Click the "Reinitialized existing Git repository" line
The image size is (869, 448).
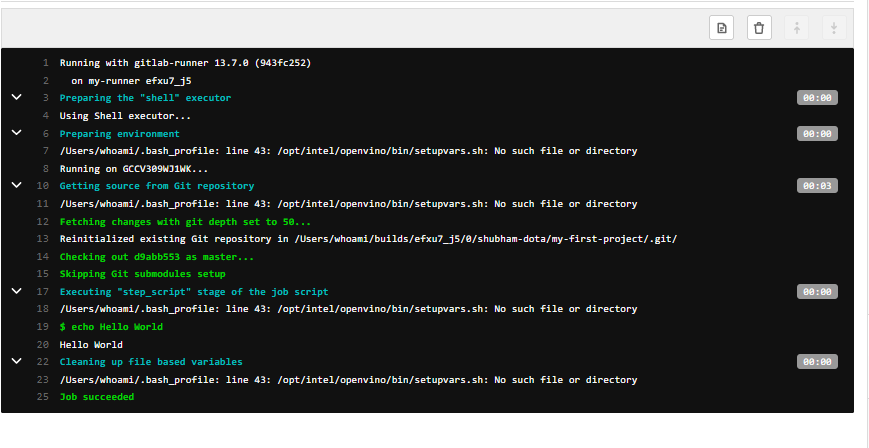point(369,239)
